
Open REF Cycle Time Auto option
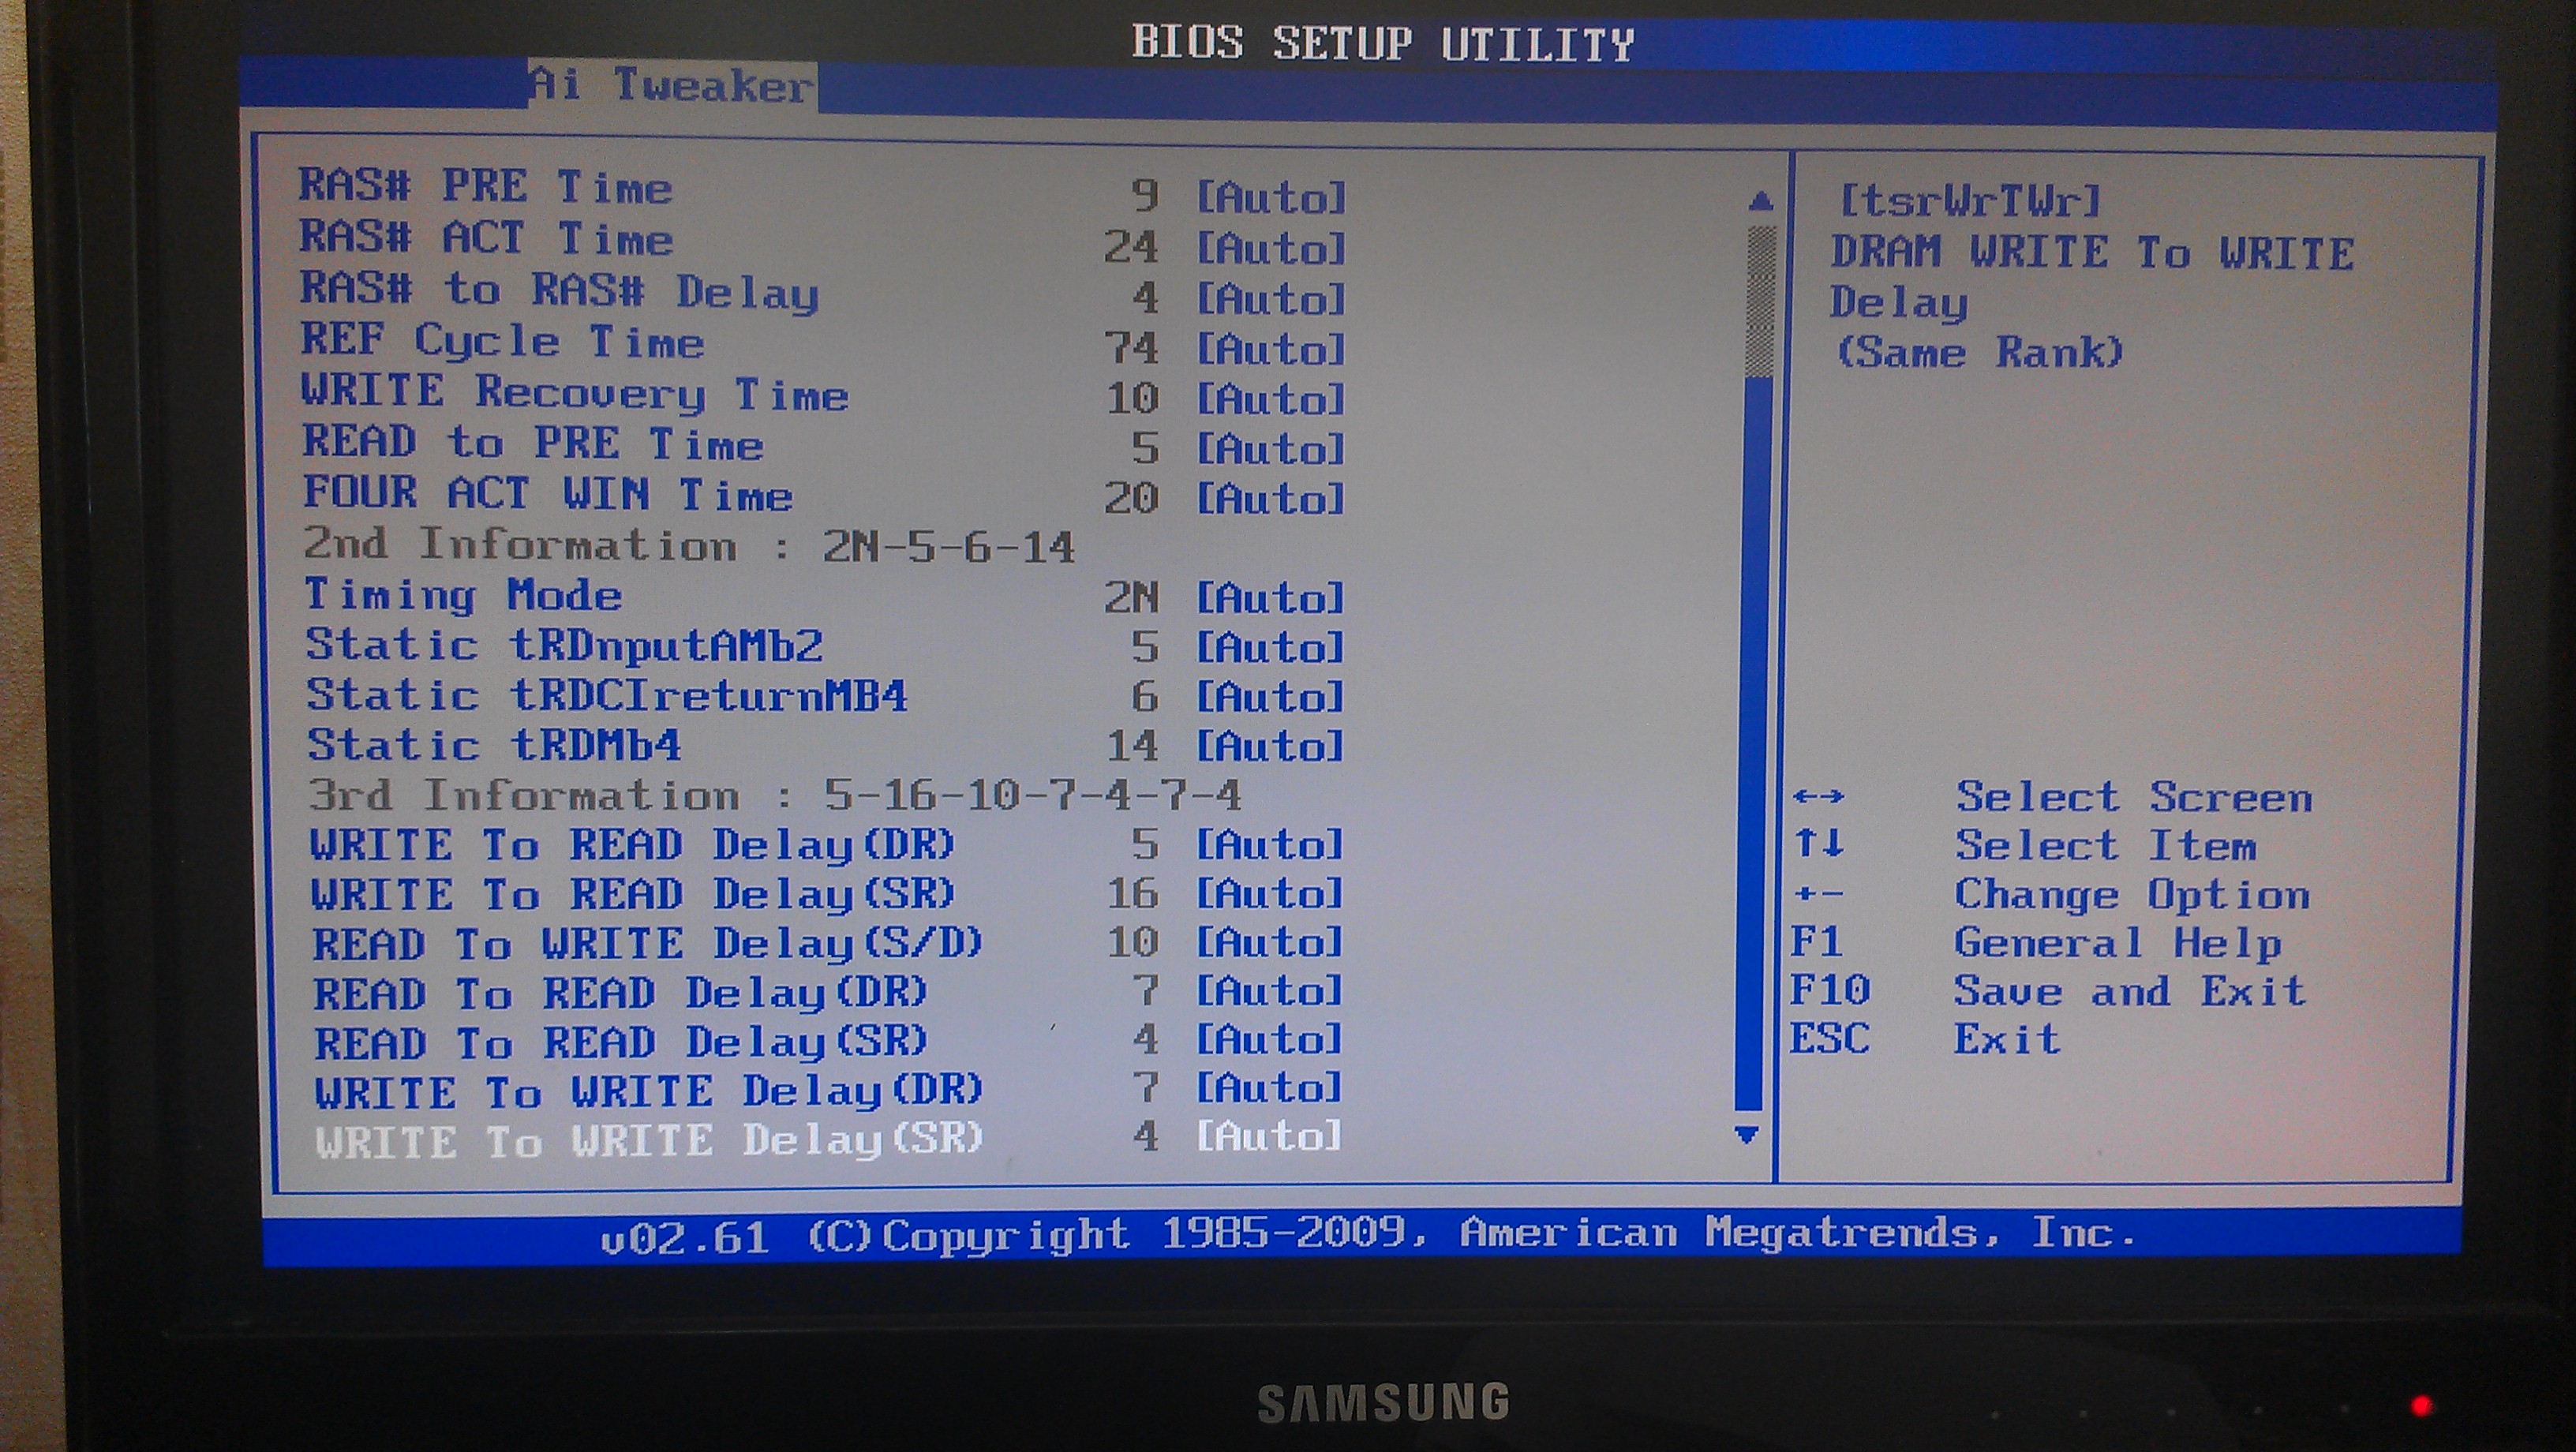pos(1271,349)
